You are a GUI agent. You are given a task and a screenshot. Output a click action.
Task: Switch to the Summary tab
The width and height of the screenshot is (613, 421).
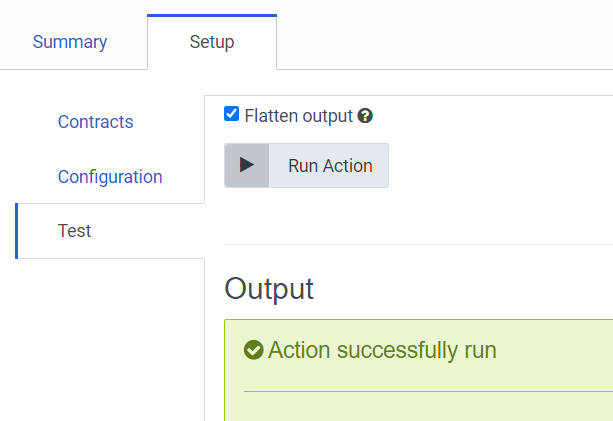(x=70, y=42)
